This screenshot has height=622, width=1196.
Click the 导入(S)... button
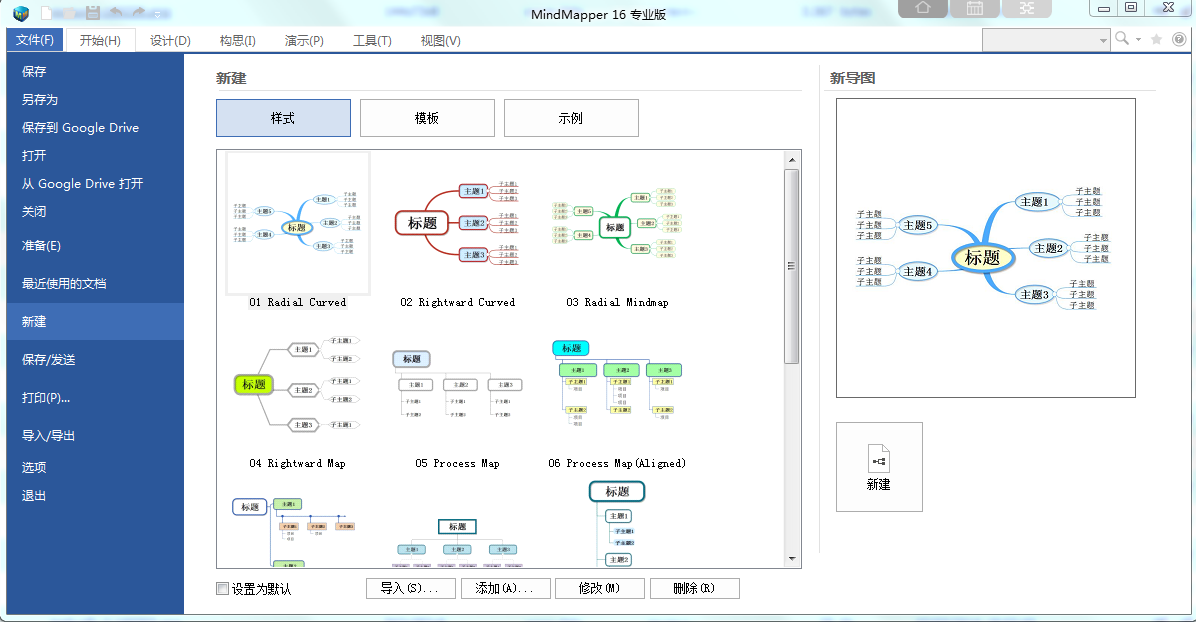tap(410, 588)
